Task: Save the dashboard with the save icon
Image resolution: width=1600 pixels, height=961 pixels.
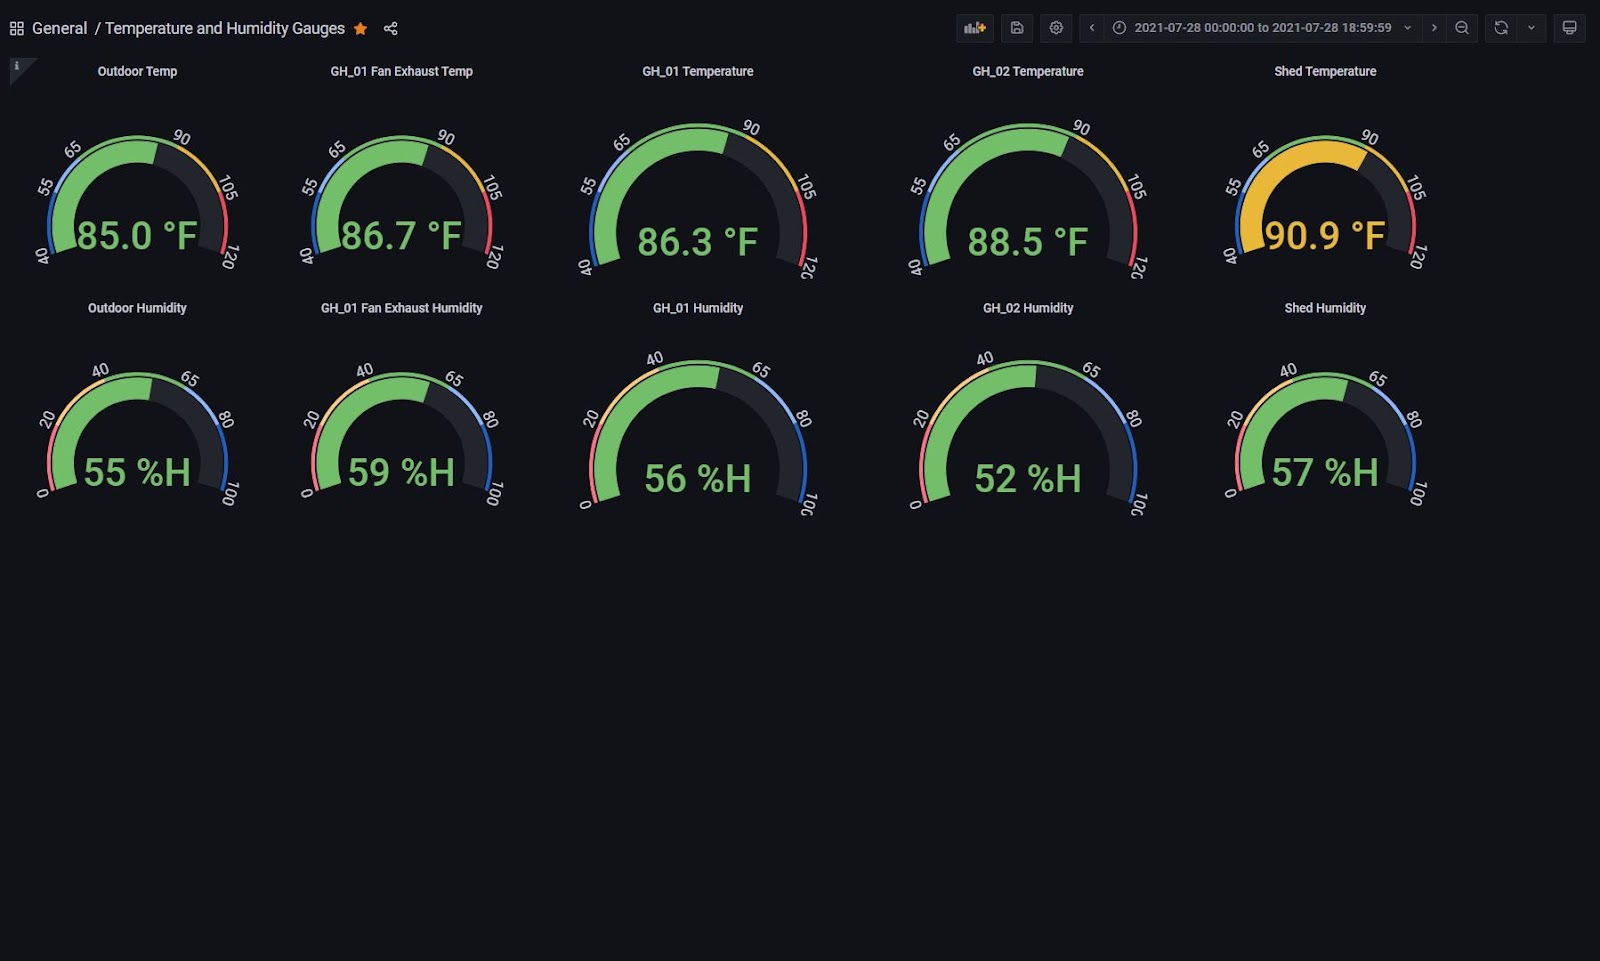Action: tap(1016, 28)
